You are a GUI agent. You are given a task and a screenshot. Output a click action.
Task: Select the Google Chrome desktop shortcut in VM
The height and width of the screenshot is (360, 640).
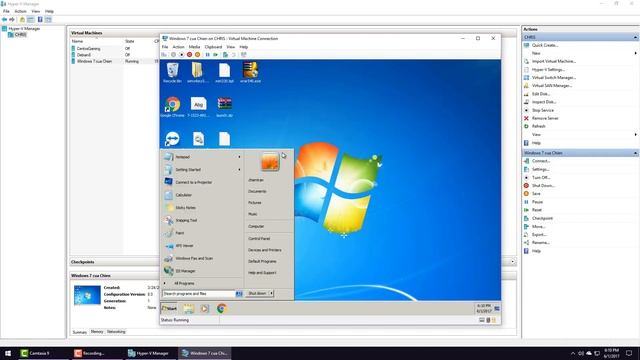[x=172, y=107]
